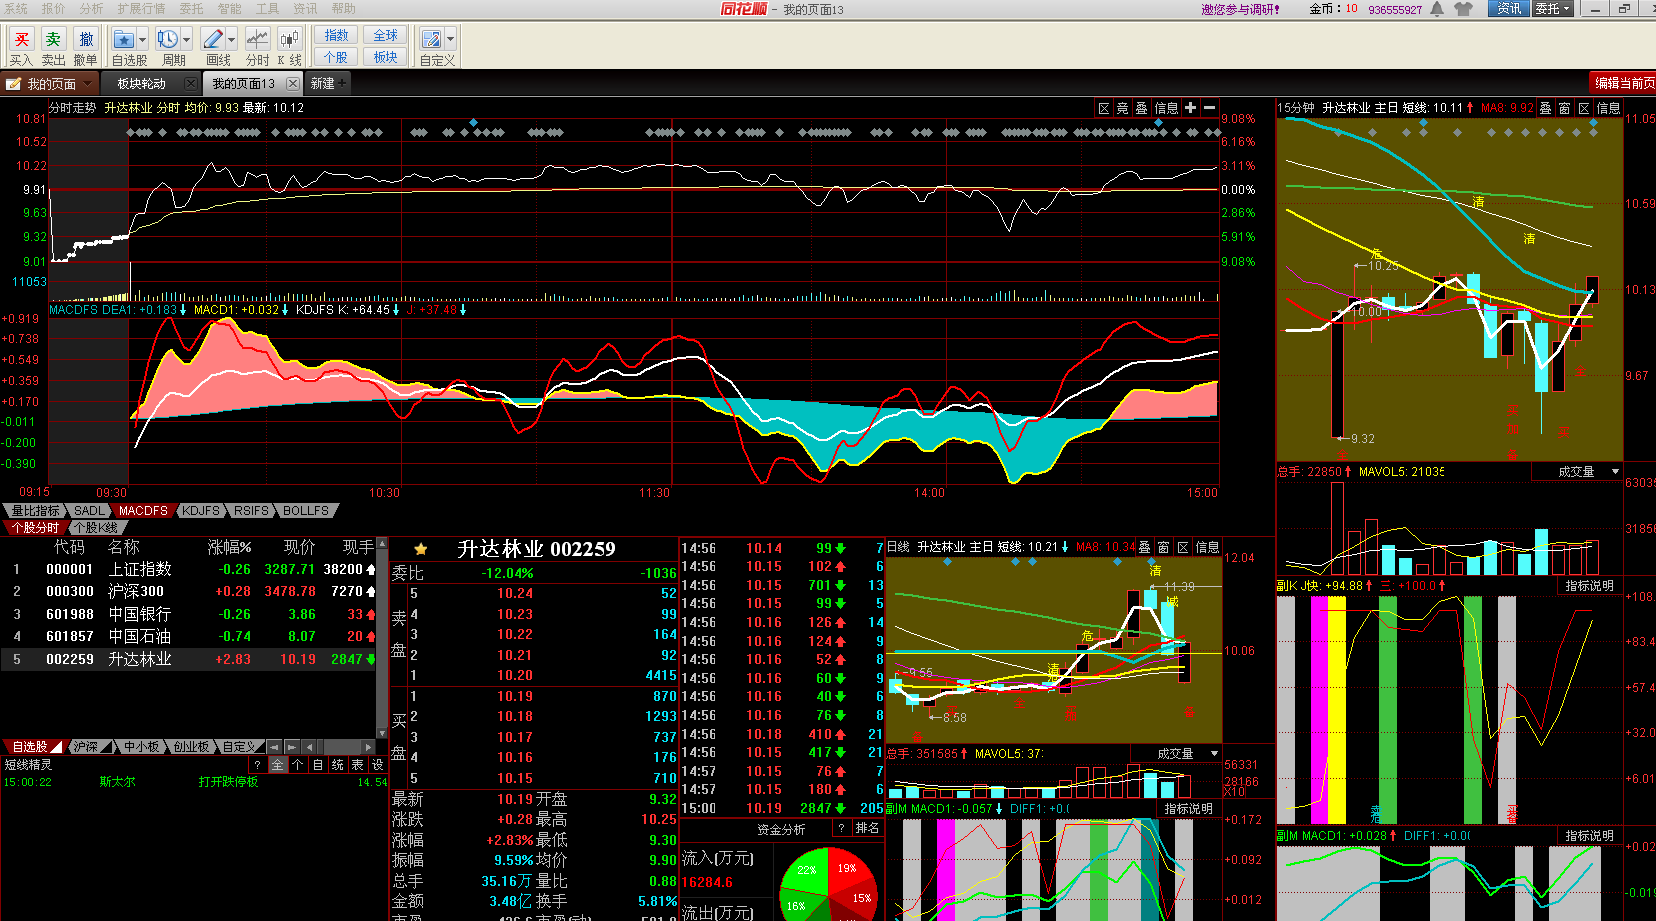Viewport: 1656px width, 921px height.
Task: Expand the 自选股 toolbar dropdown arrow
Action: 143,39
